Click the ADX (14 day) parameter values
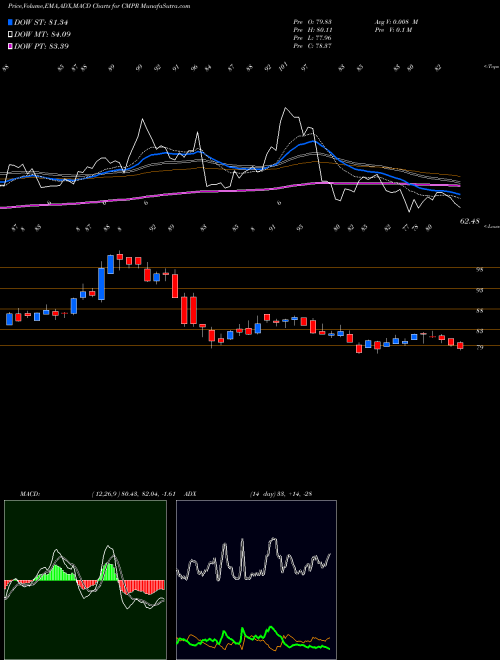 click(281, 494)
